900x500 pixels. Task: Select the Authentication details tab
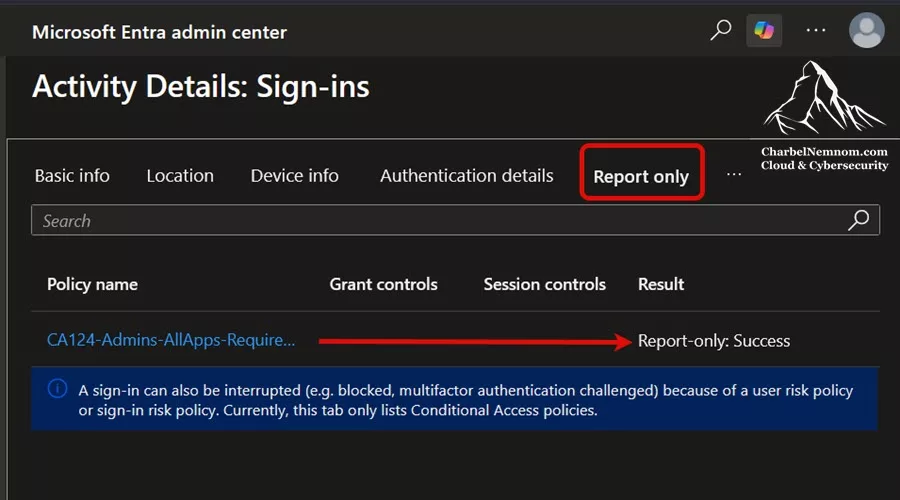[x=467, y=176]
